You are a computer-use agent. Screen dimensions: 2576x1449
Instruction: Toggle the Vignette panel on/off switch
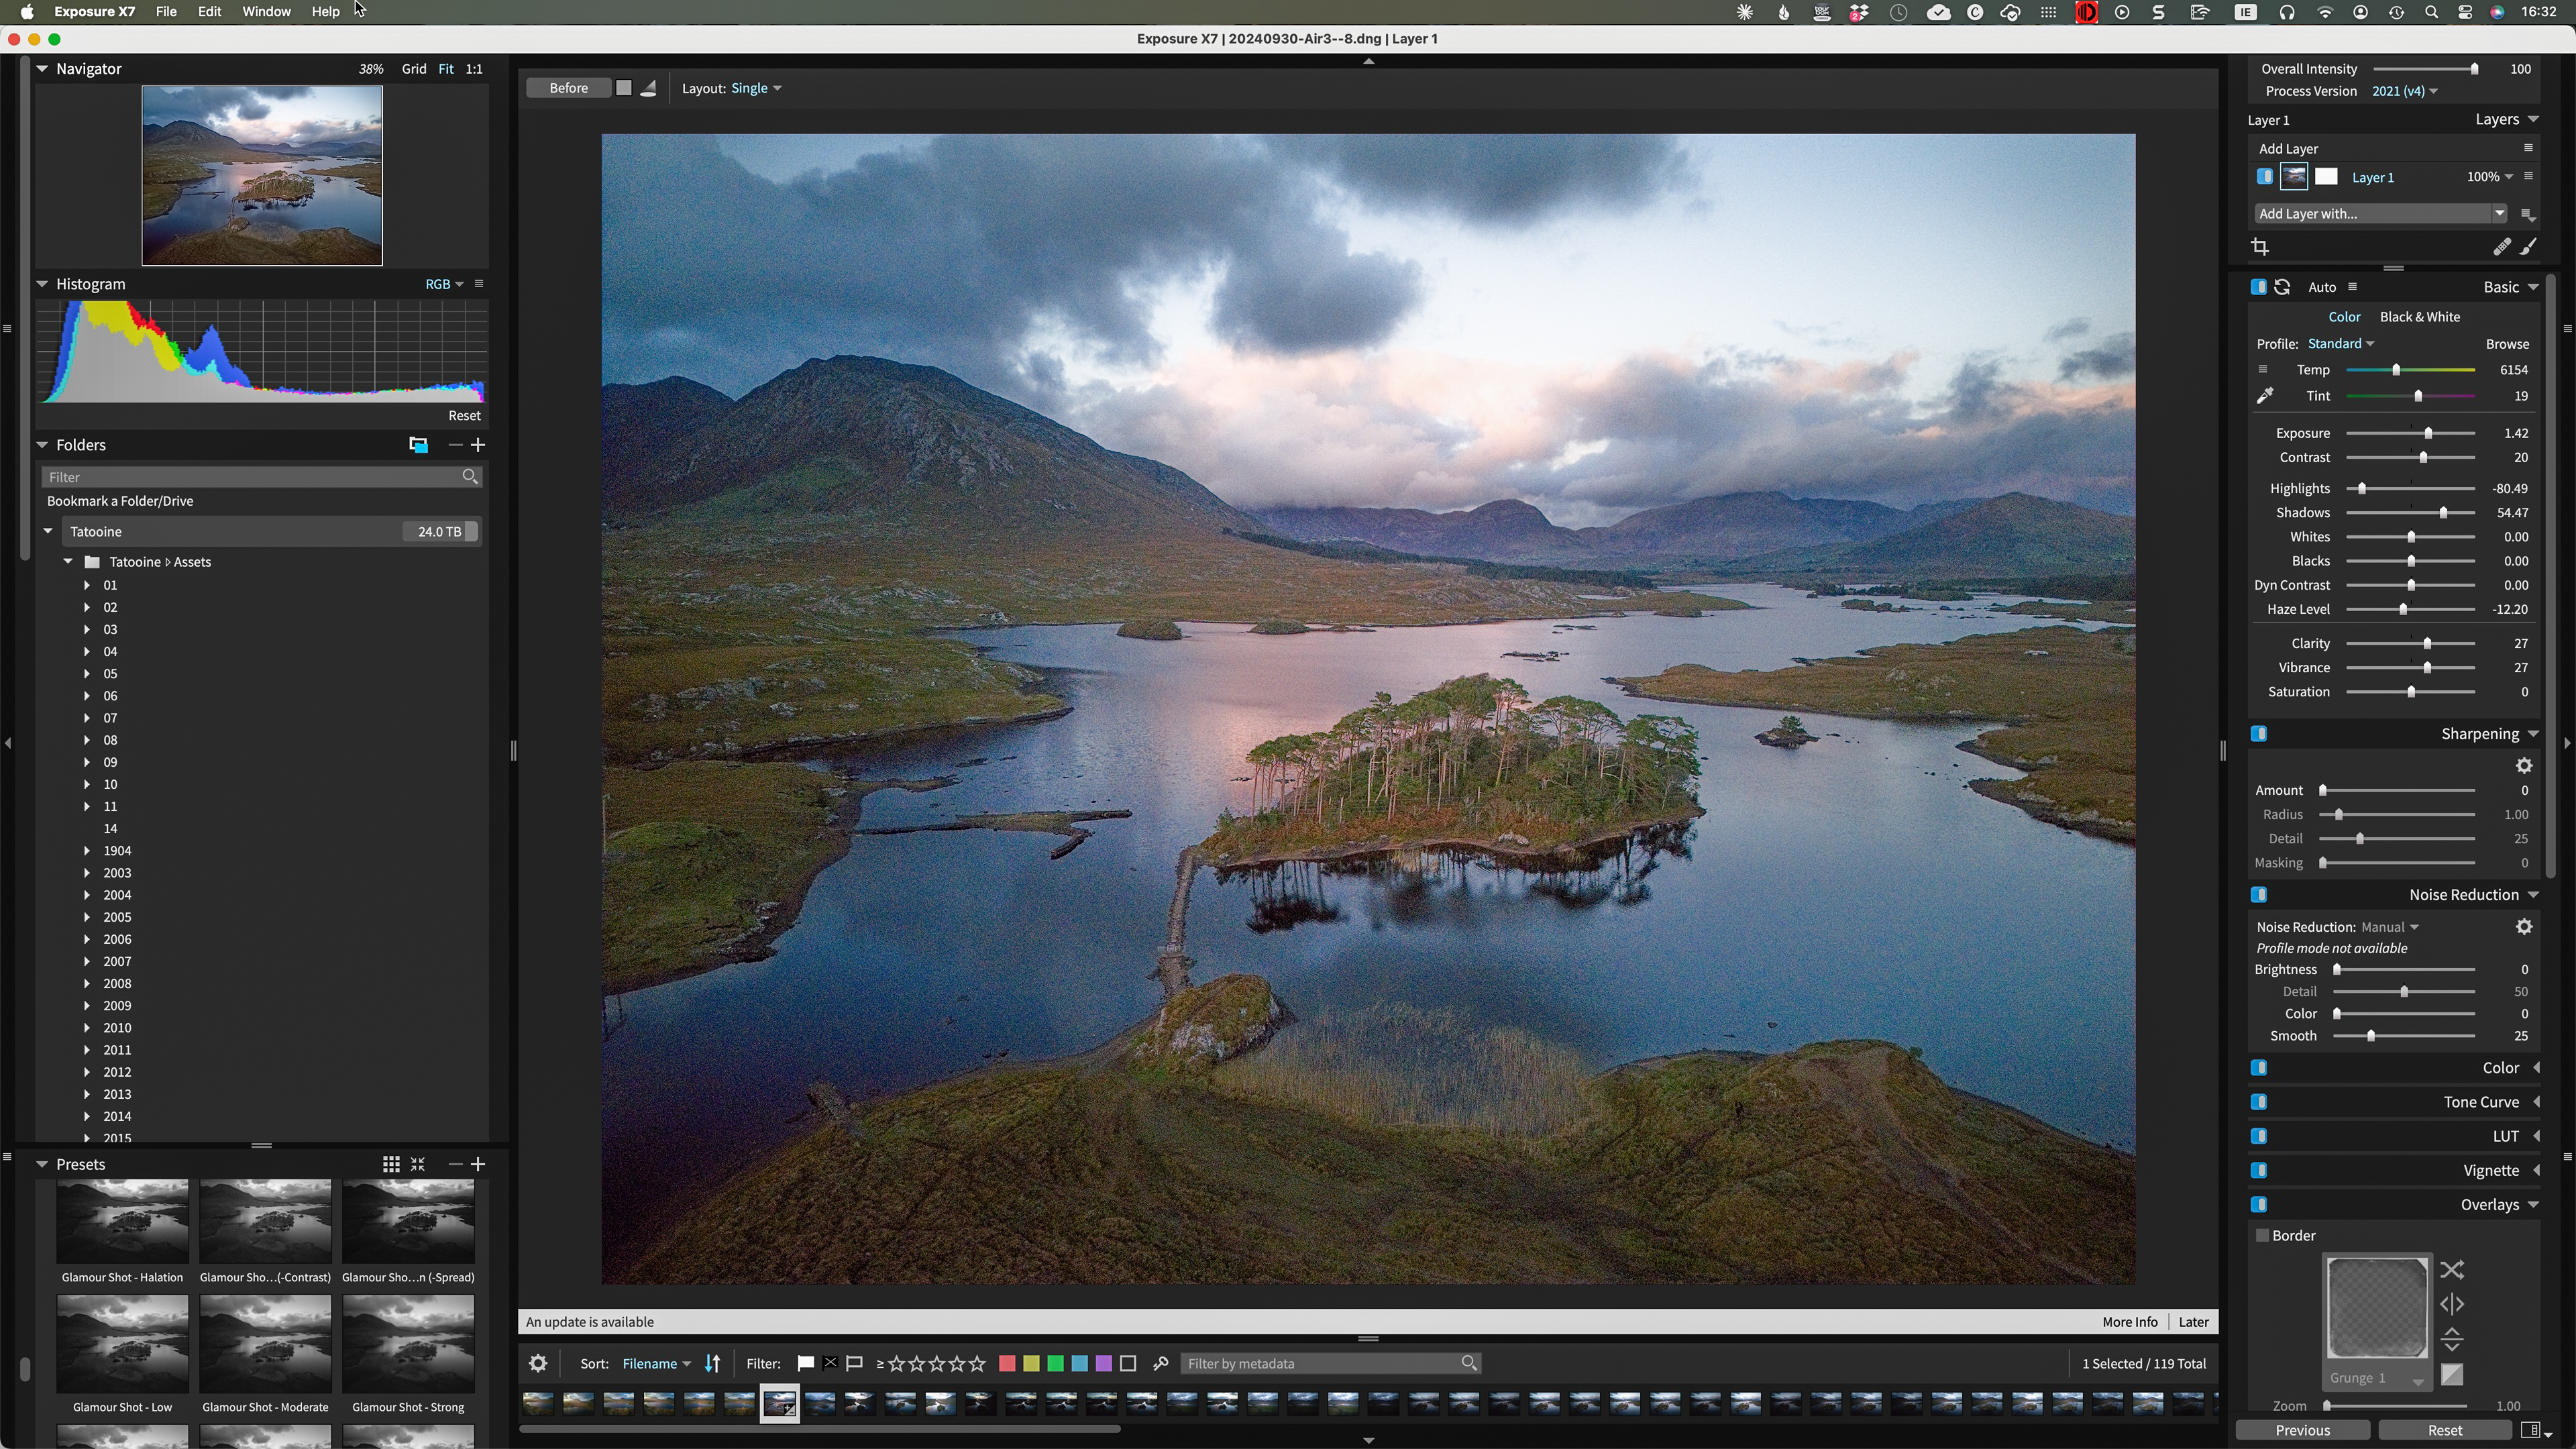point(2259,1170)
